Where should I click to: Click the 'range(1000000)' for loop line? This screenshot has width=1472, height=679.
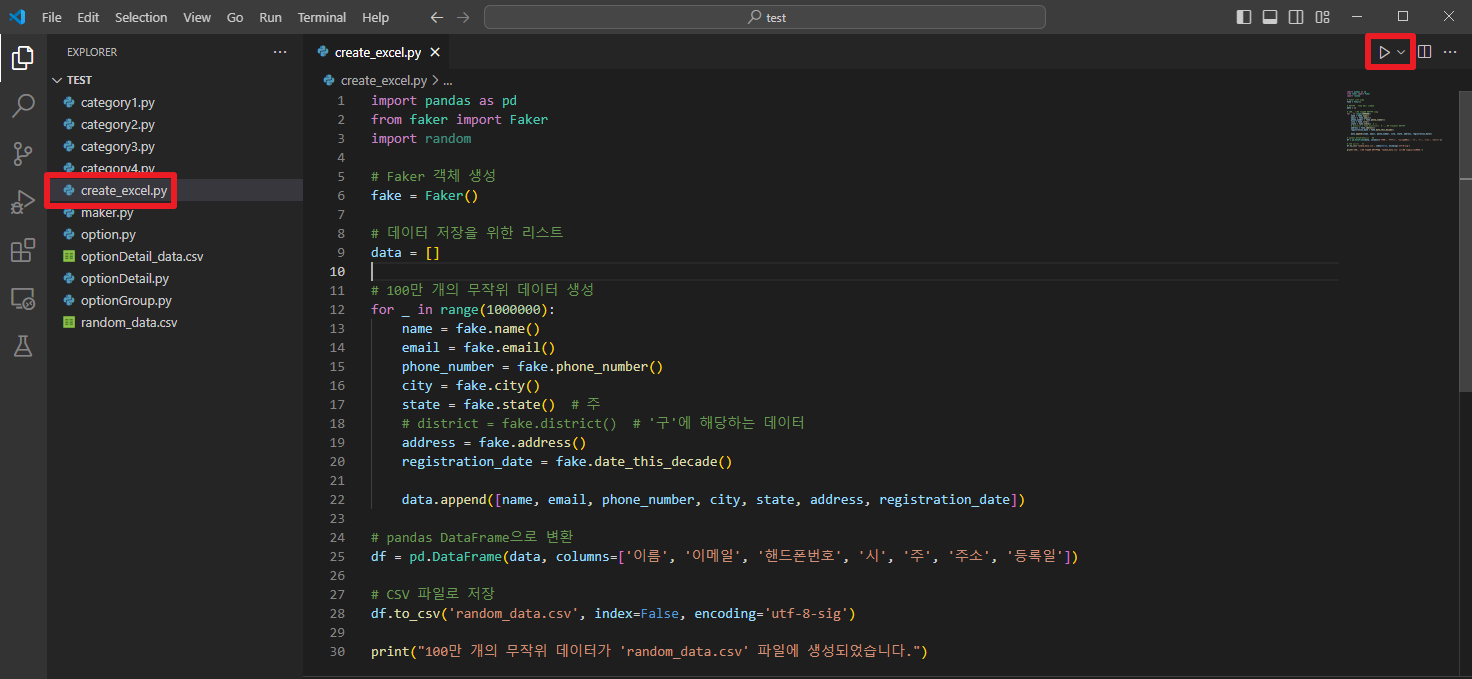click(463, 309)
